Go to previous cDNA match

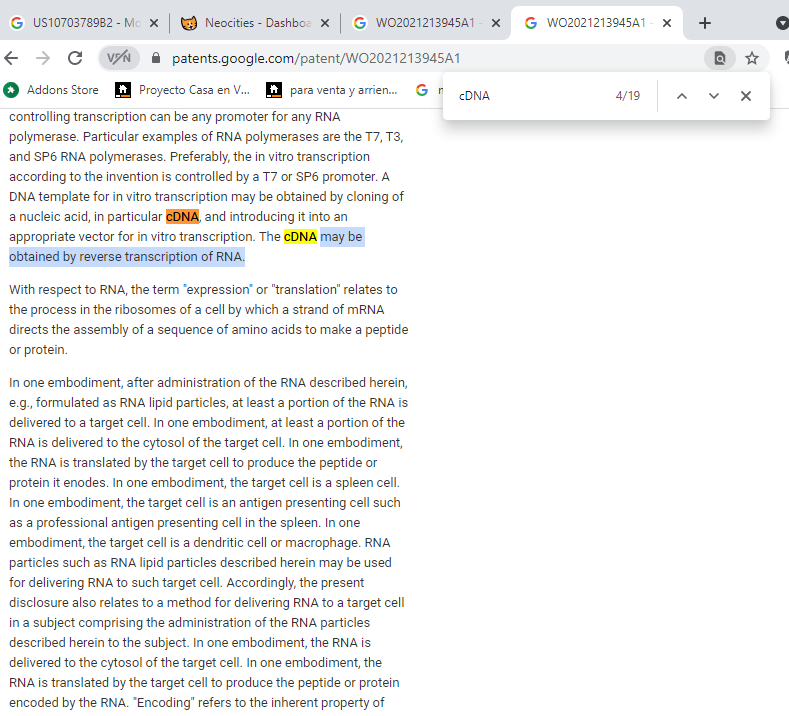coord(682,96)
